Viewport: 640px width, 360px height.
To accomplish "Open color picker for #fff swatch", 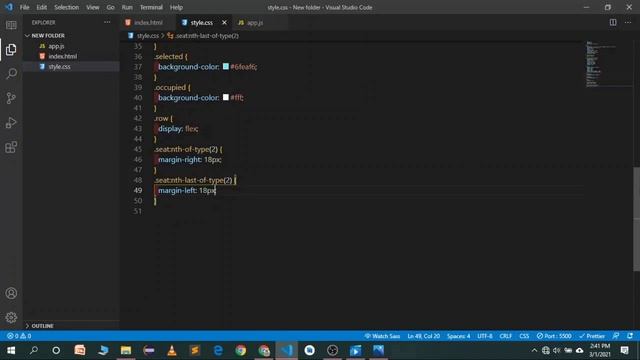I will (x=226, y=97).
